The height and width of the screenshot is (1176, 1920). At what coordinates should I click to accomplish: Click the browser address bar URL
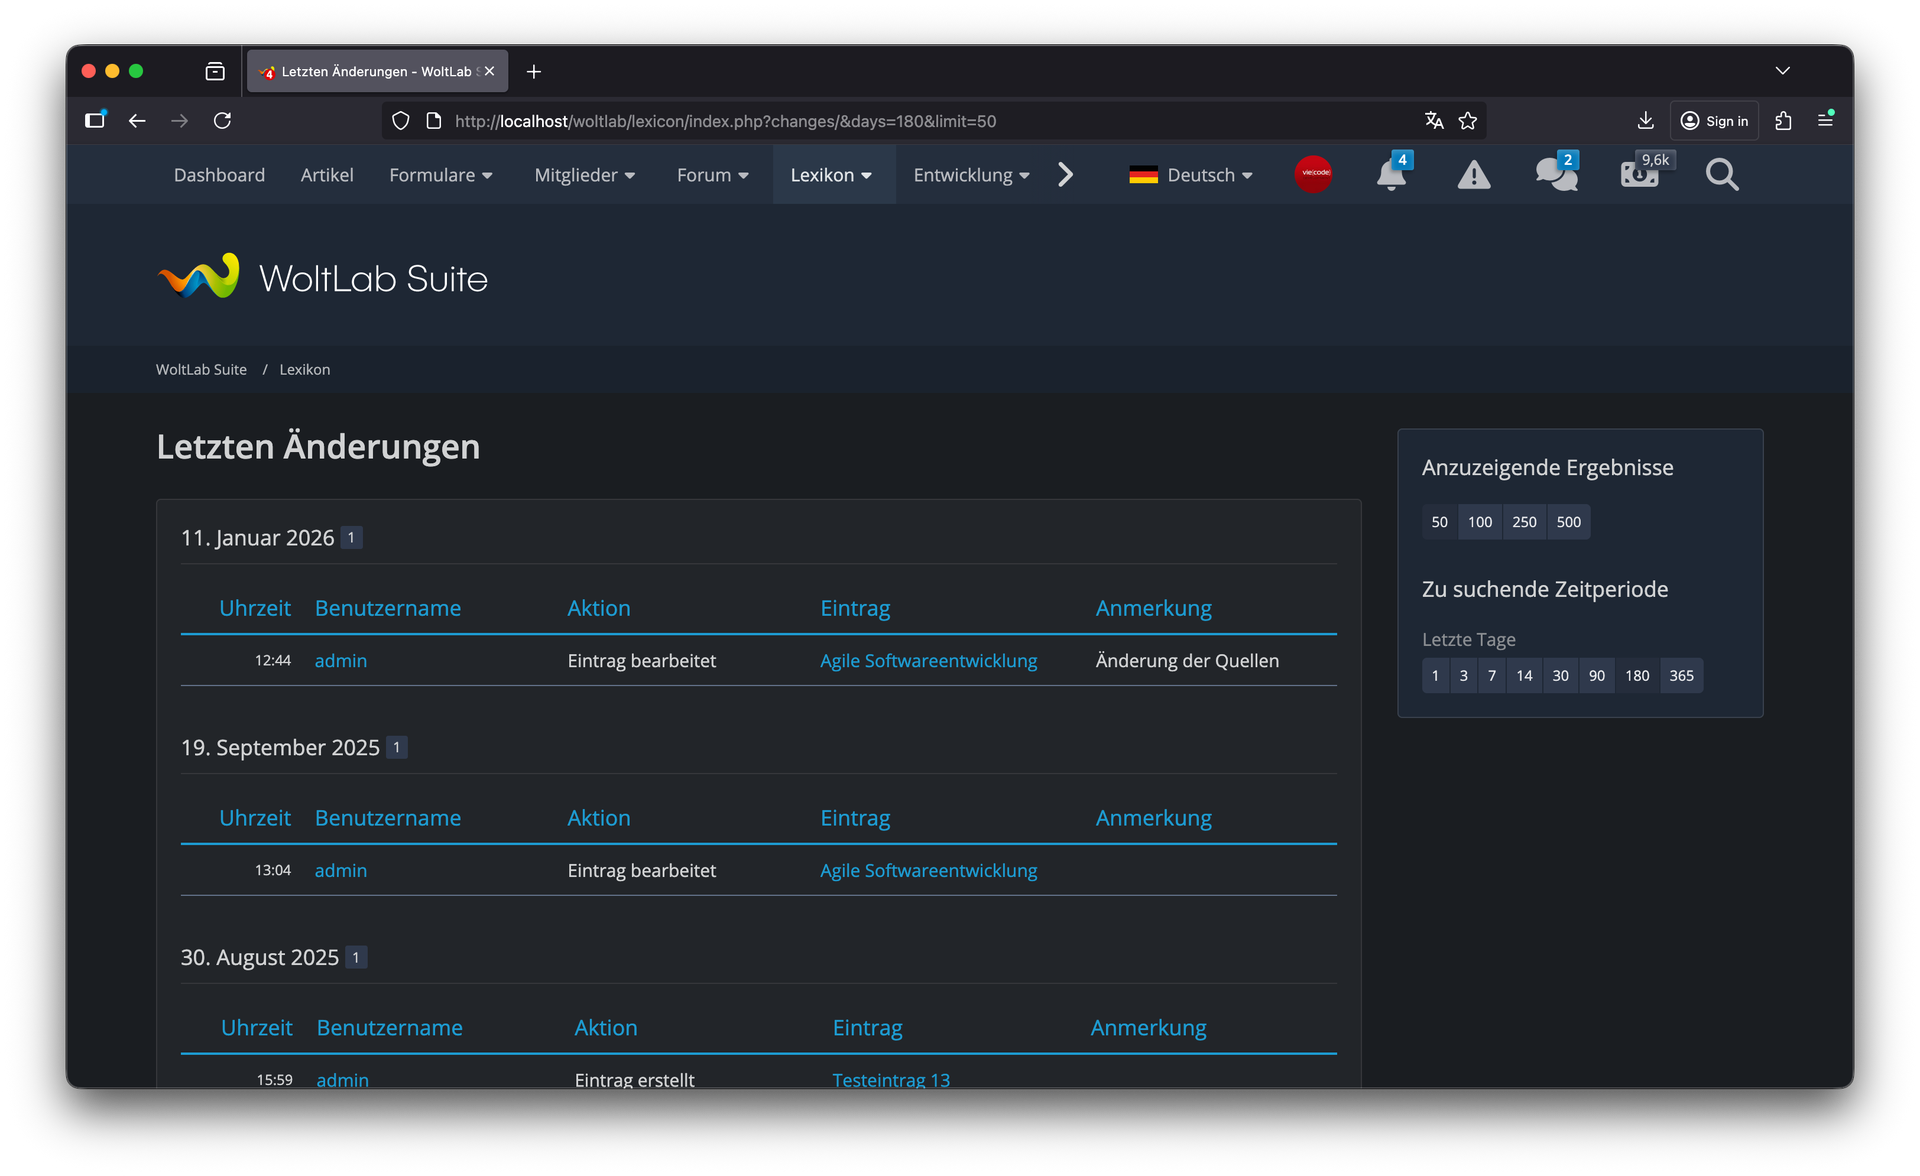725,121
